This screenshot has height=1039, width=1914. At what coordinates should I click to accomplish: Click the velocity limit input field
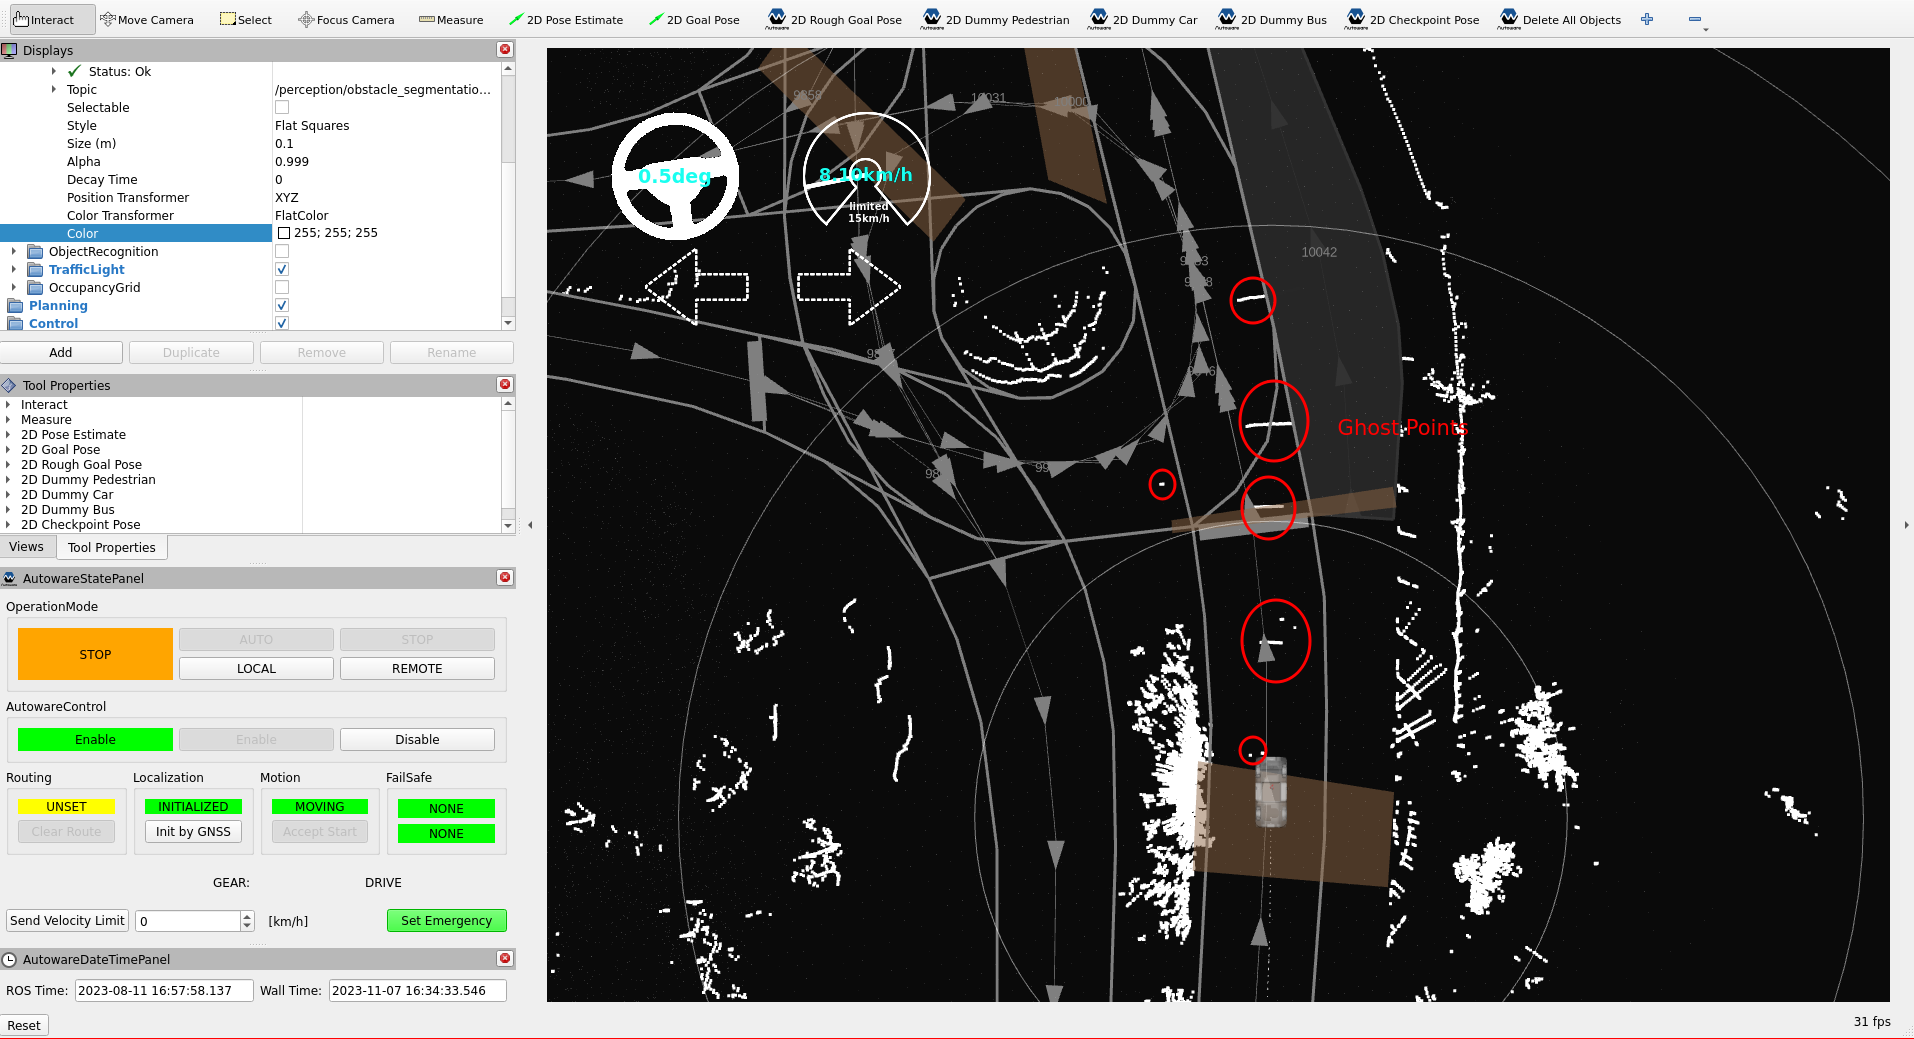click(x=189, y=921)
